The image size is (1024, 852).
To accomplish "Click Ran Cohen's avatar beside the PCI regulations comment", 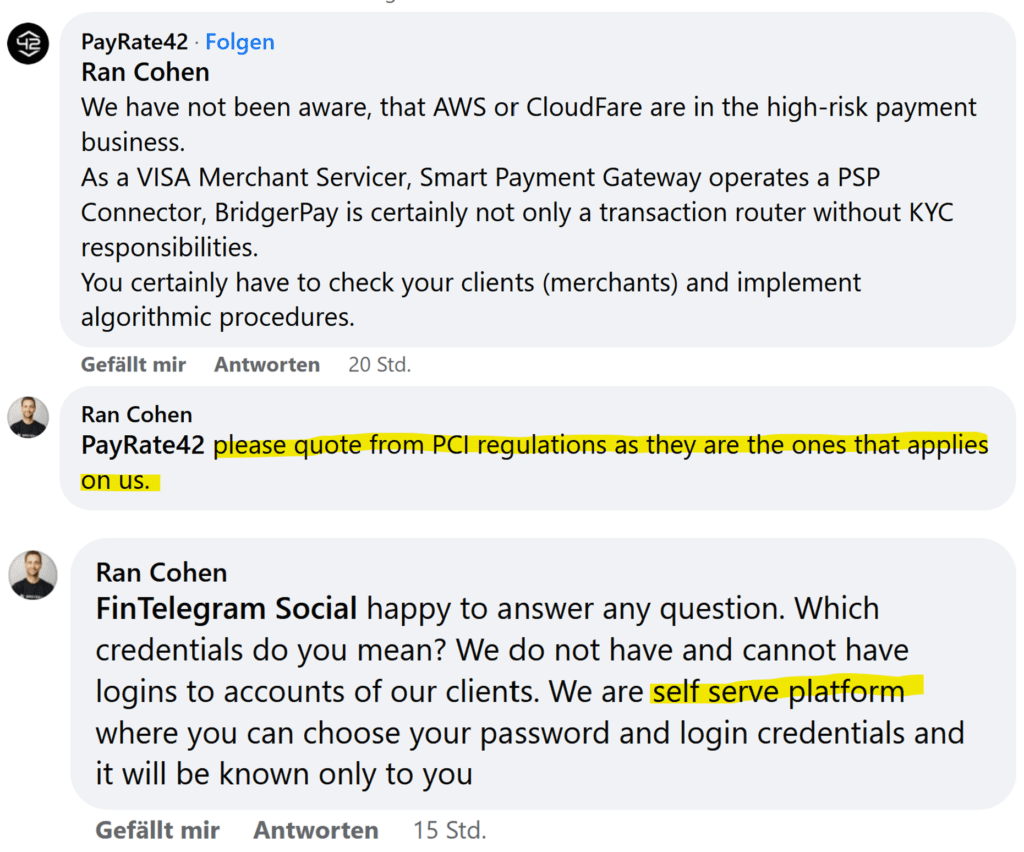I will coord(28,417).
